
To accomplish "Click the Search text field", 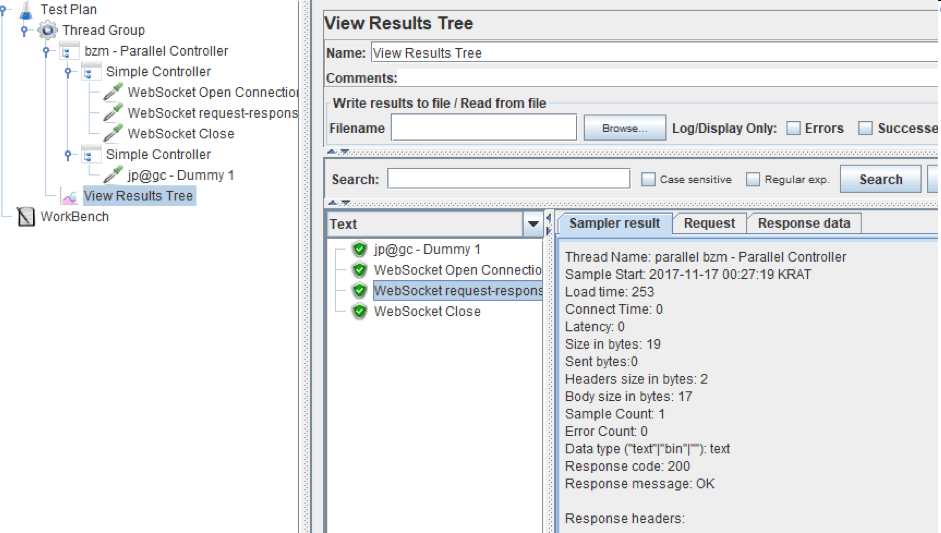I will 508,179.
